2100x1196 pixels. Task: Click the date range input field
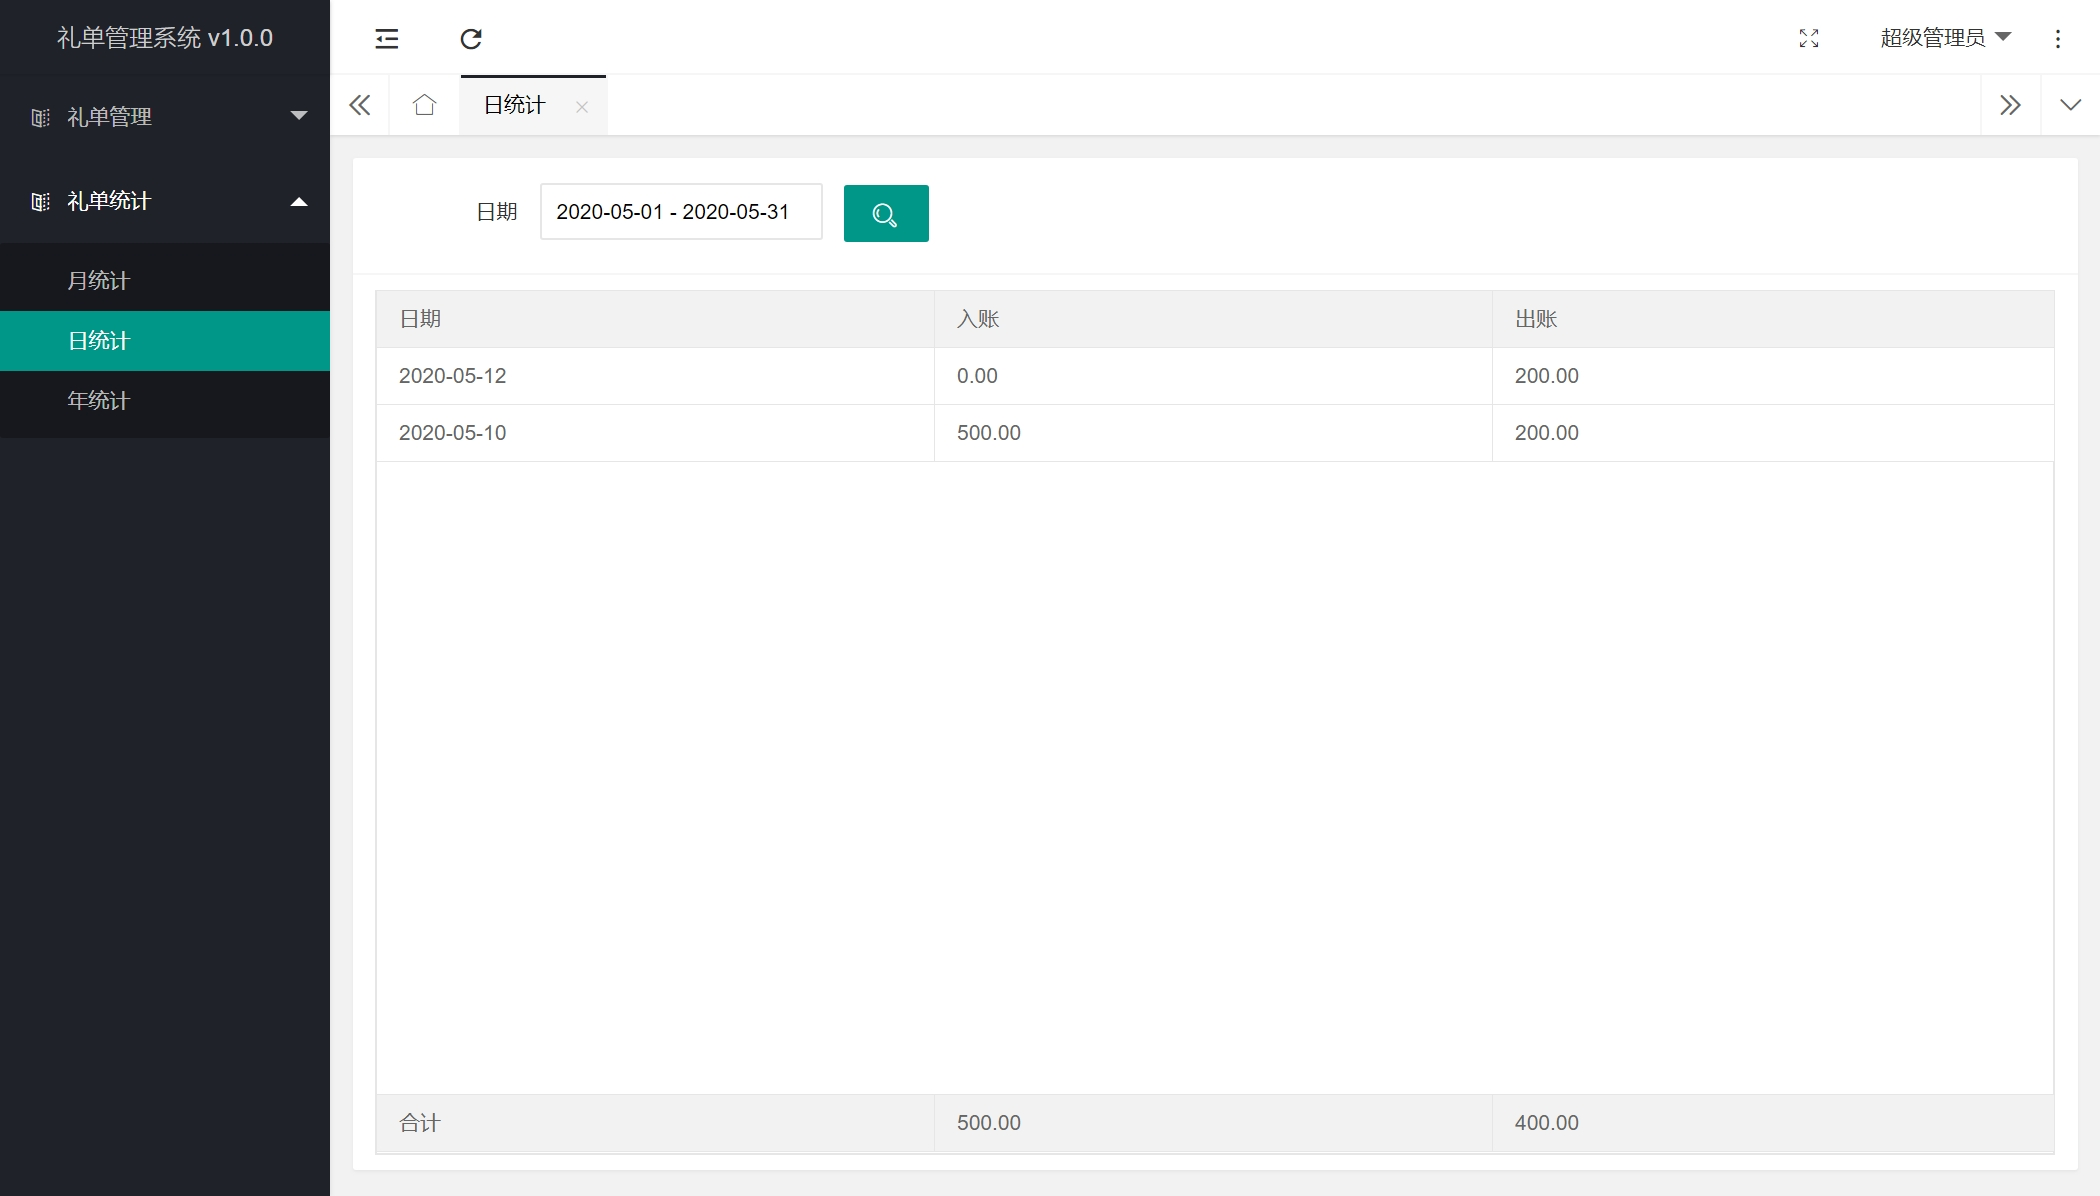tap(681, 212)
